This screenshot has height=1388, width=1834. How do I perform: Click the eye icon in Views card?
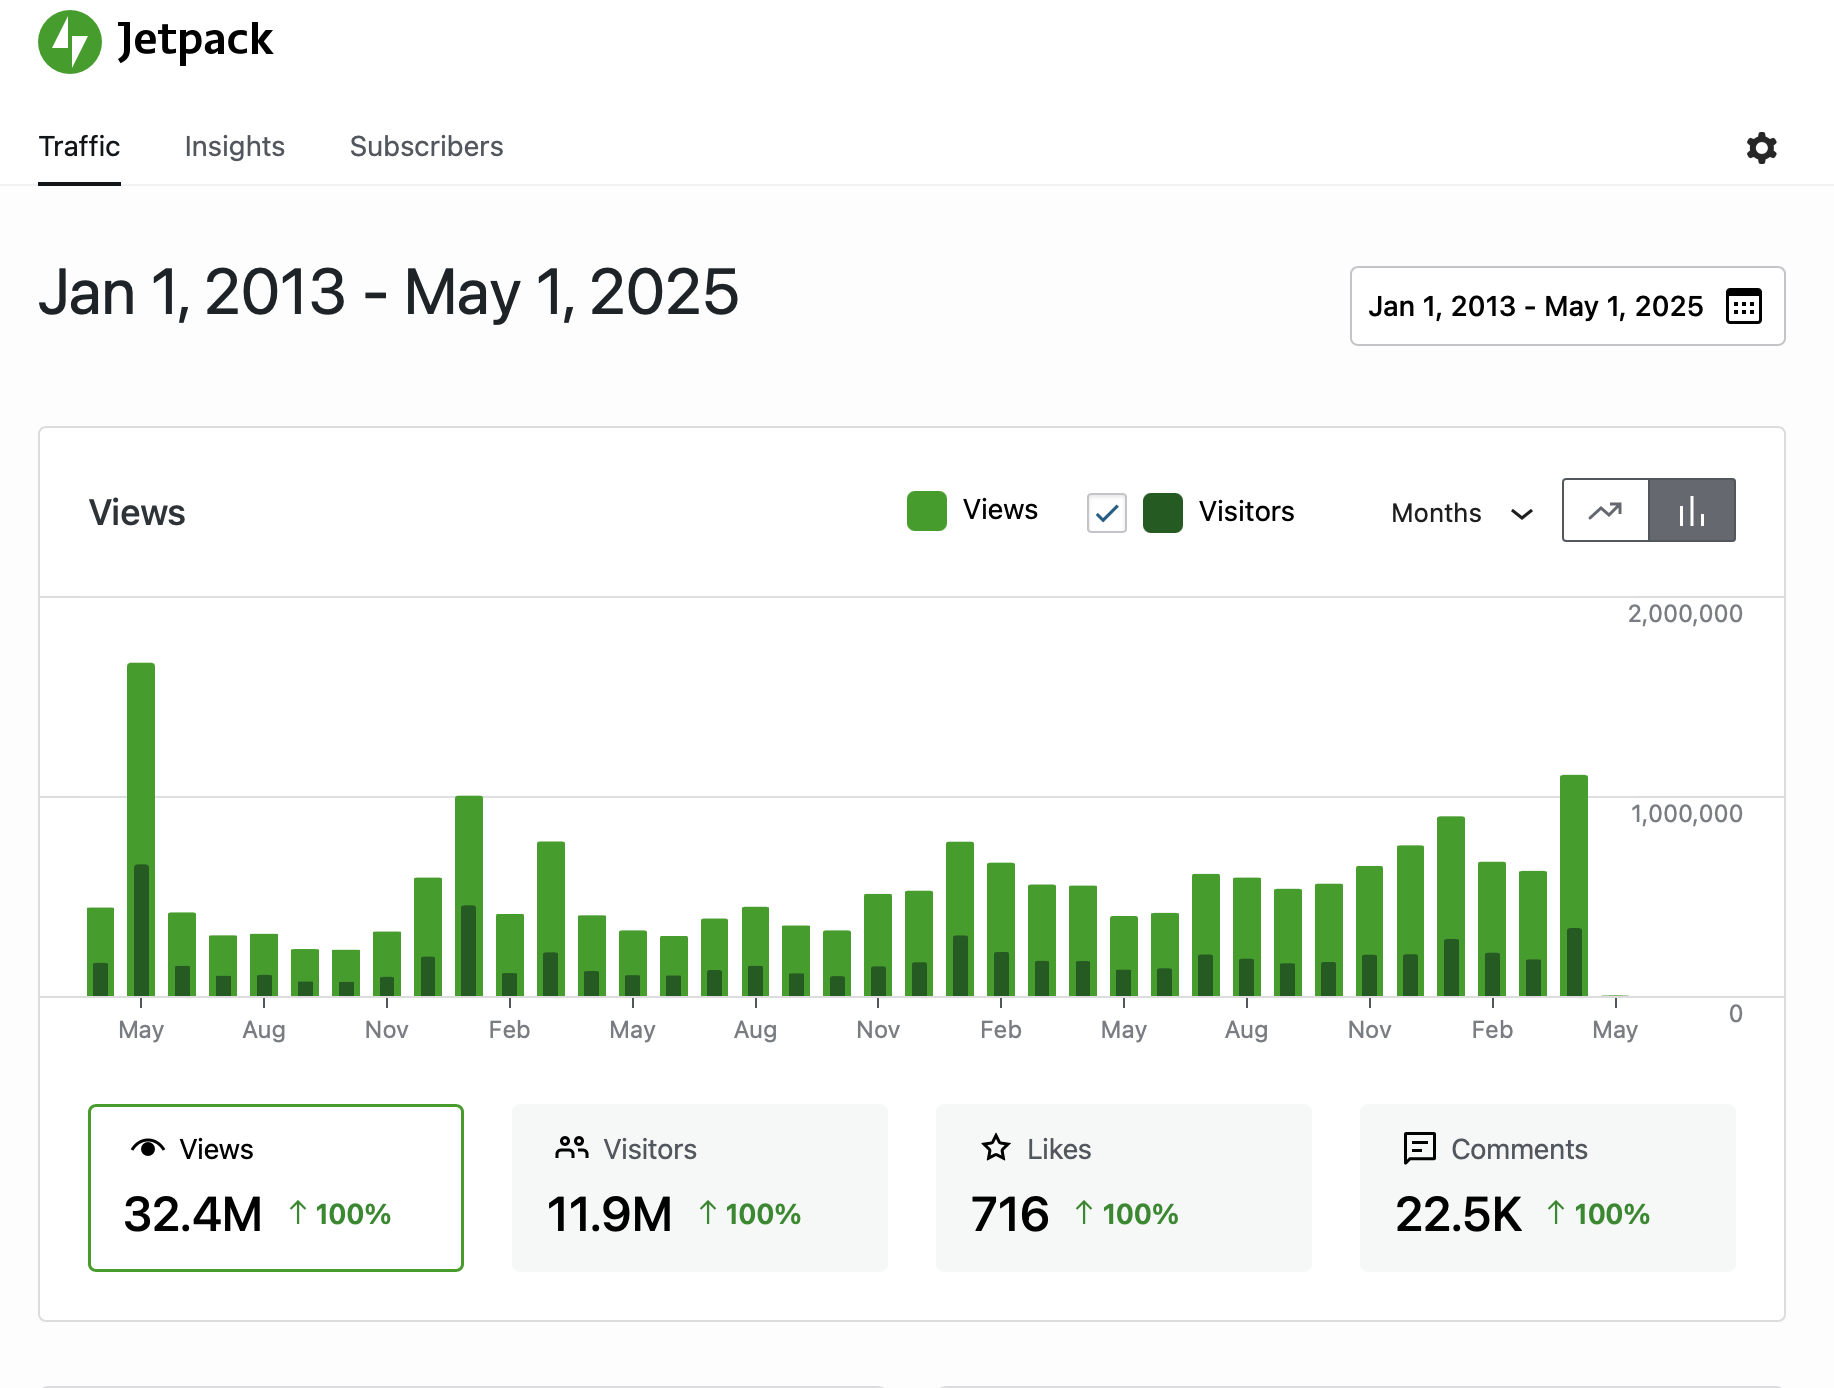point(148,1148)
